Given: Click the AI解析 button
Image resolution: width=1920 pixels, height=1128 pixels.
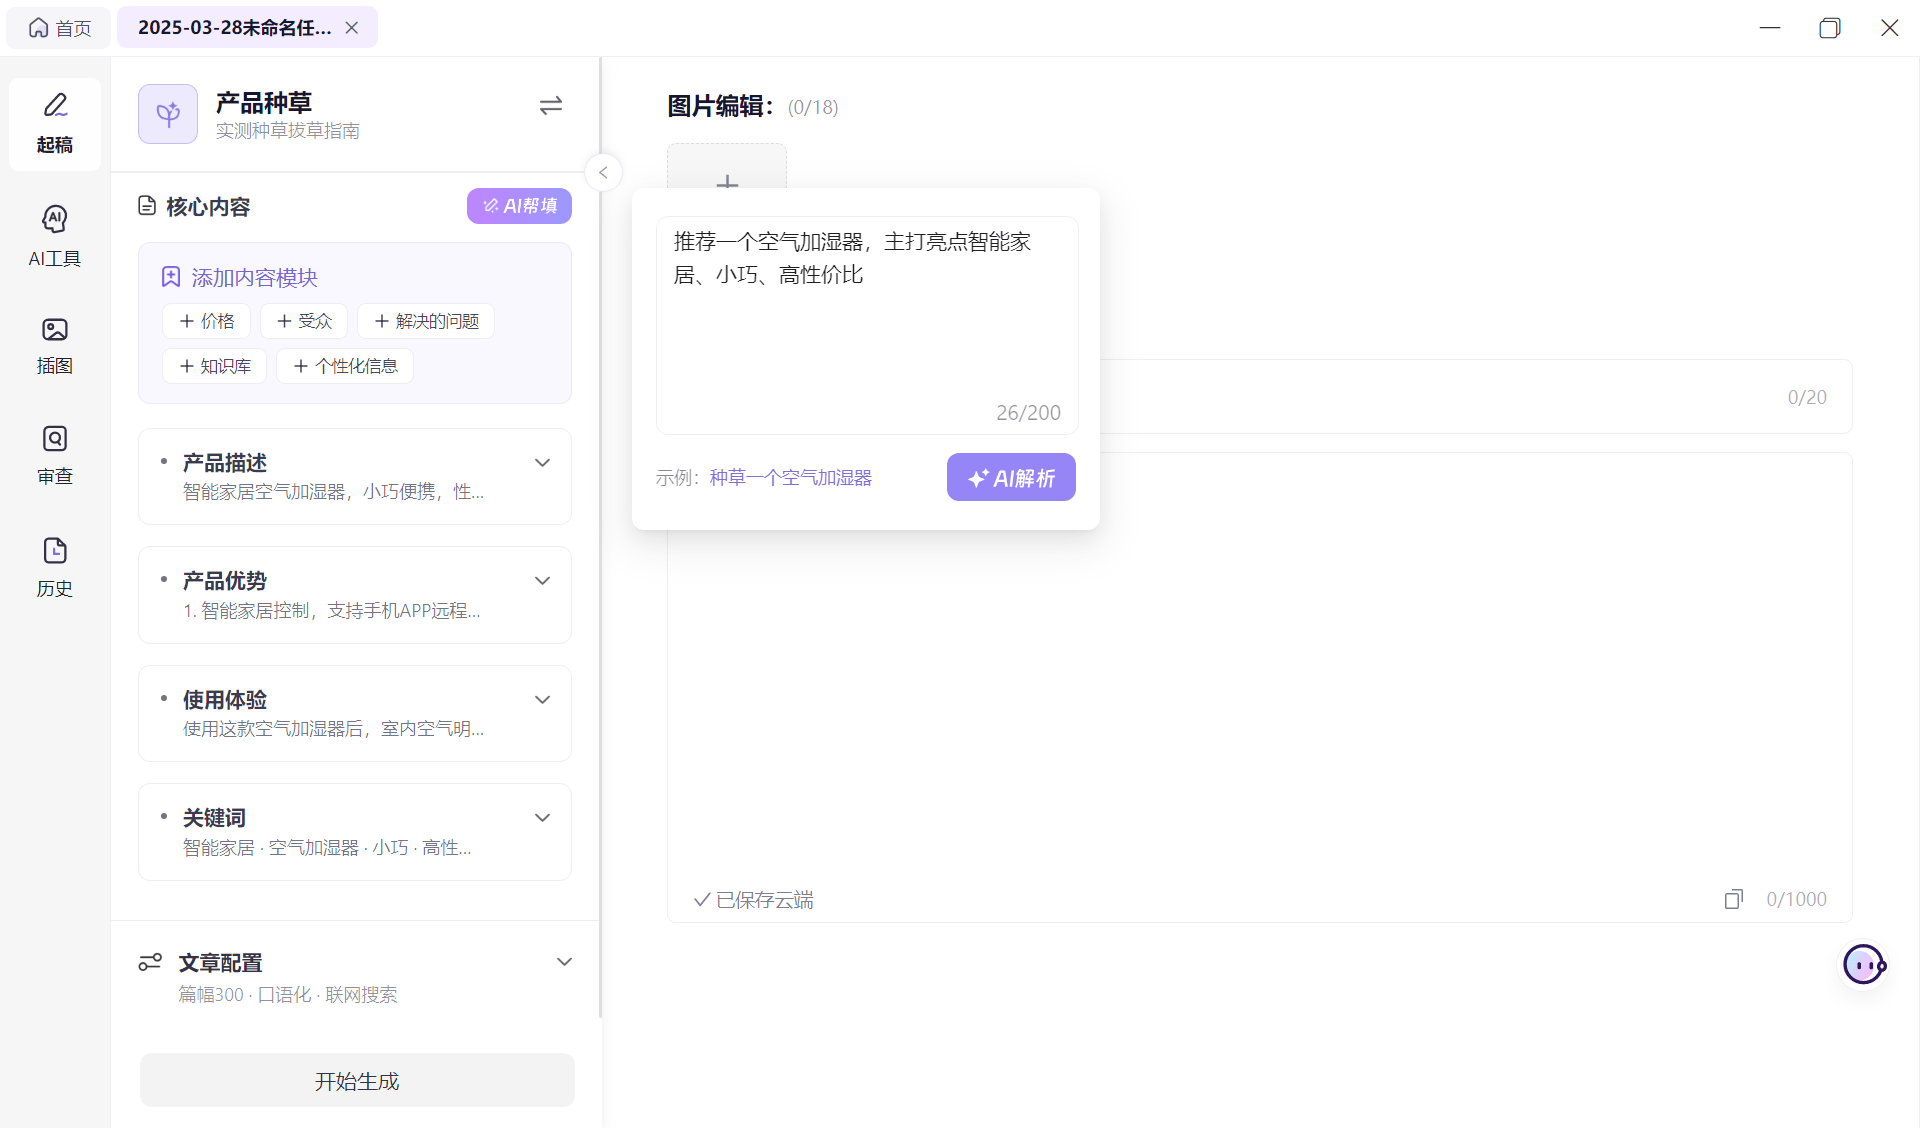Looking at the screenshot, I should [x=1011, y=477].
